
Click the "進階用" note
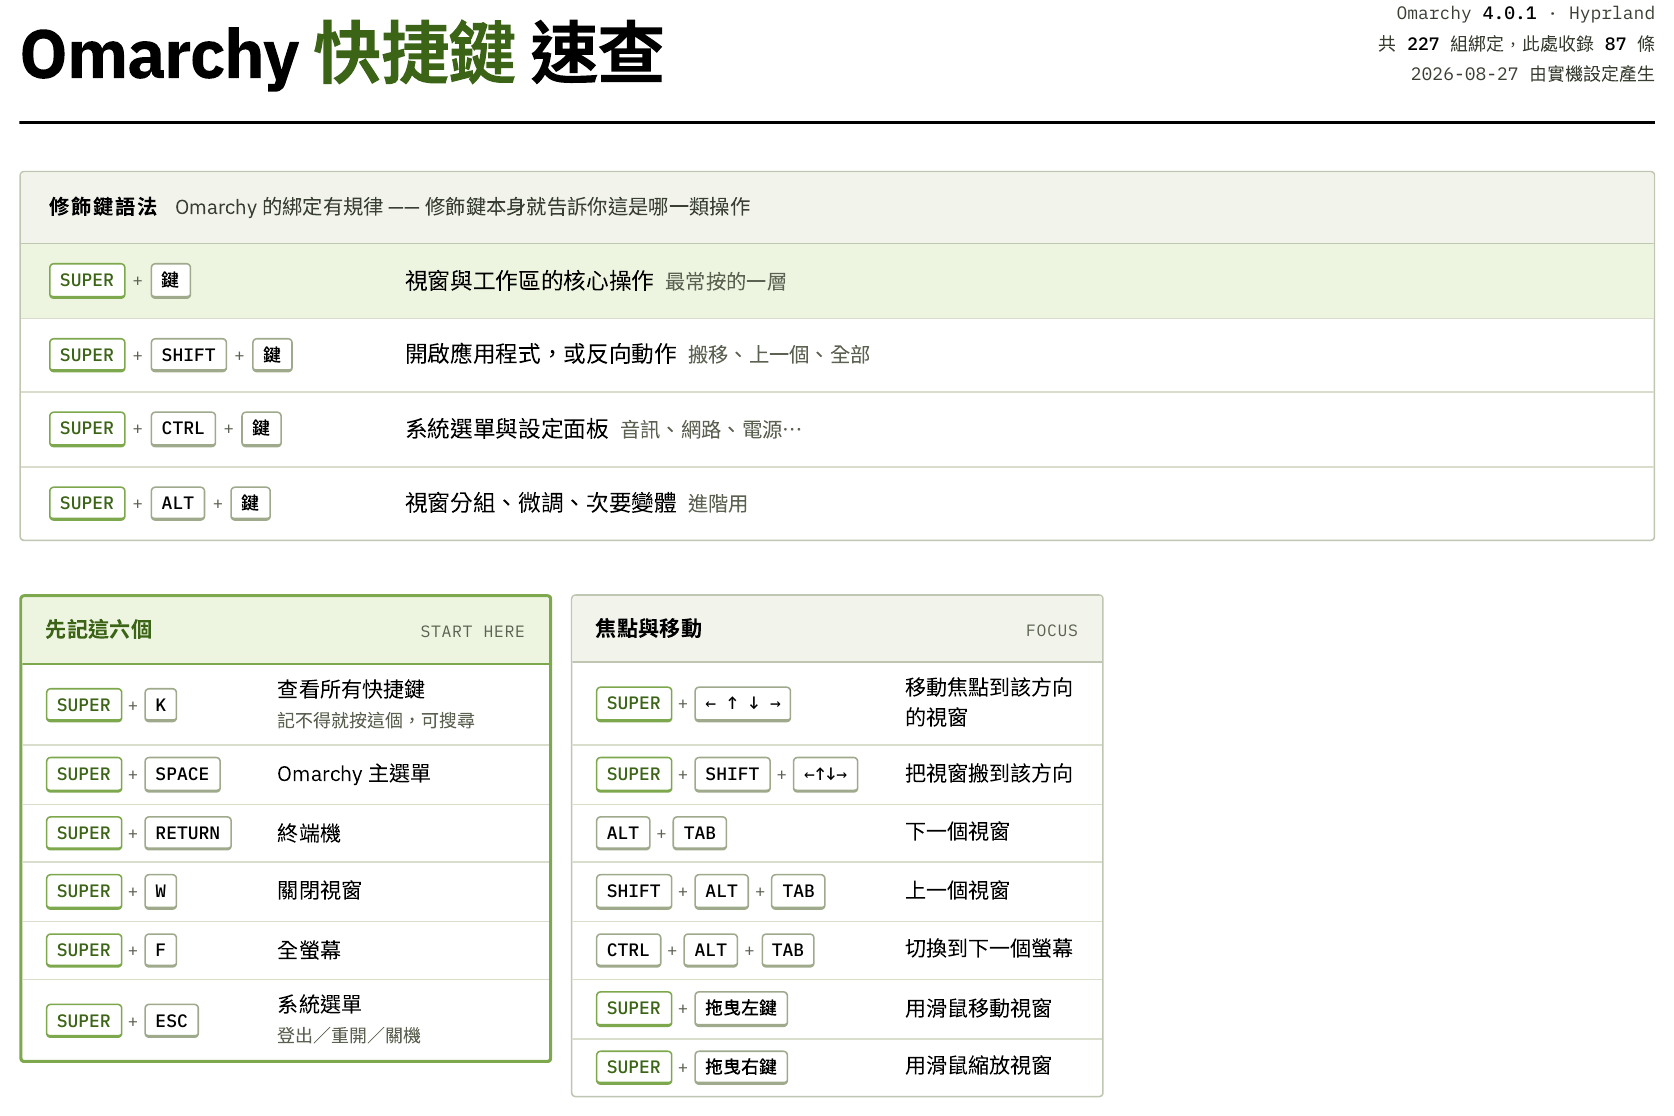(718, 504)
